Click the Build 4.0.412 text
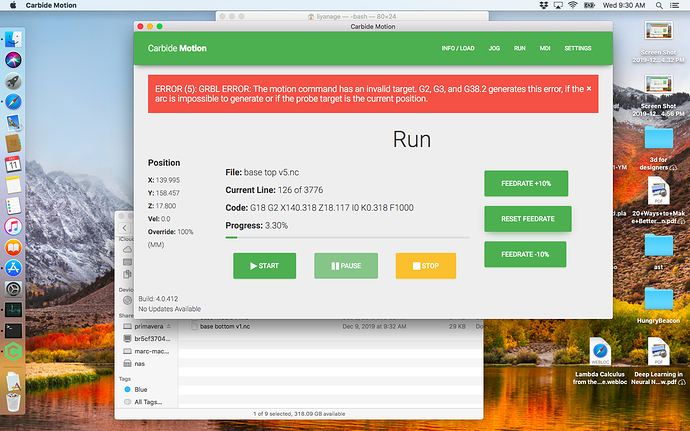Screen dimensions: 690x431 pyautogui.click(x=158, y=299)
